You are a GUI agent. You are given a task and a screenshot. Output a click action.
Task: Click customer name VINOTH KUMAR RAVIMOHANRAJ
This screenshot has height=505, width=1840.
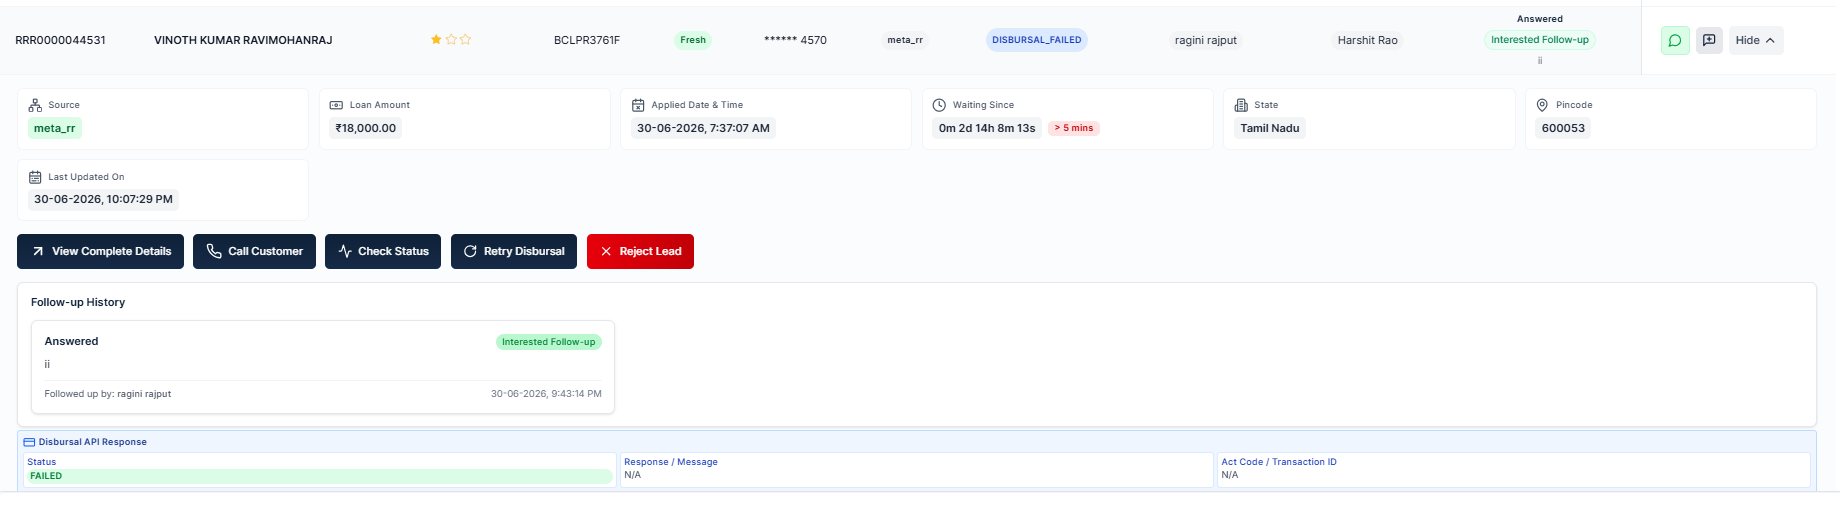click(243, 40)
